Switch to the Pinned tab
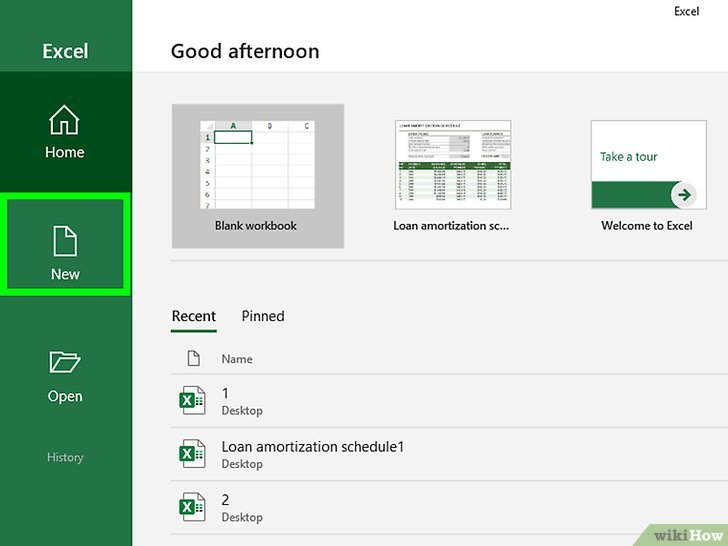 point(263,316)
